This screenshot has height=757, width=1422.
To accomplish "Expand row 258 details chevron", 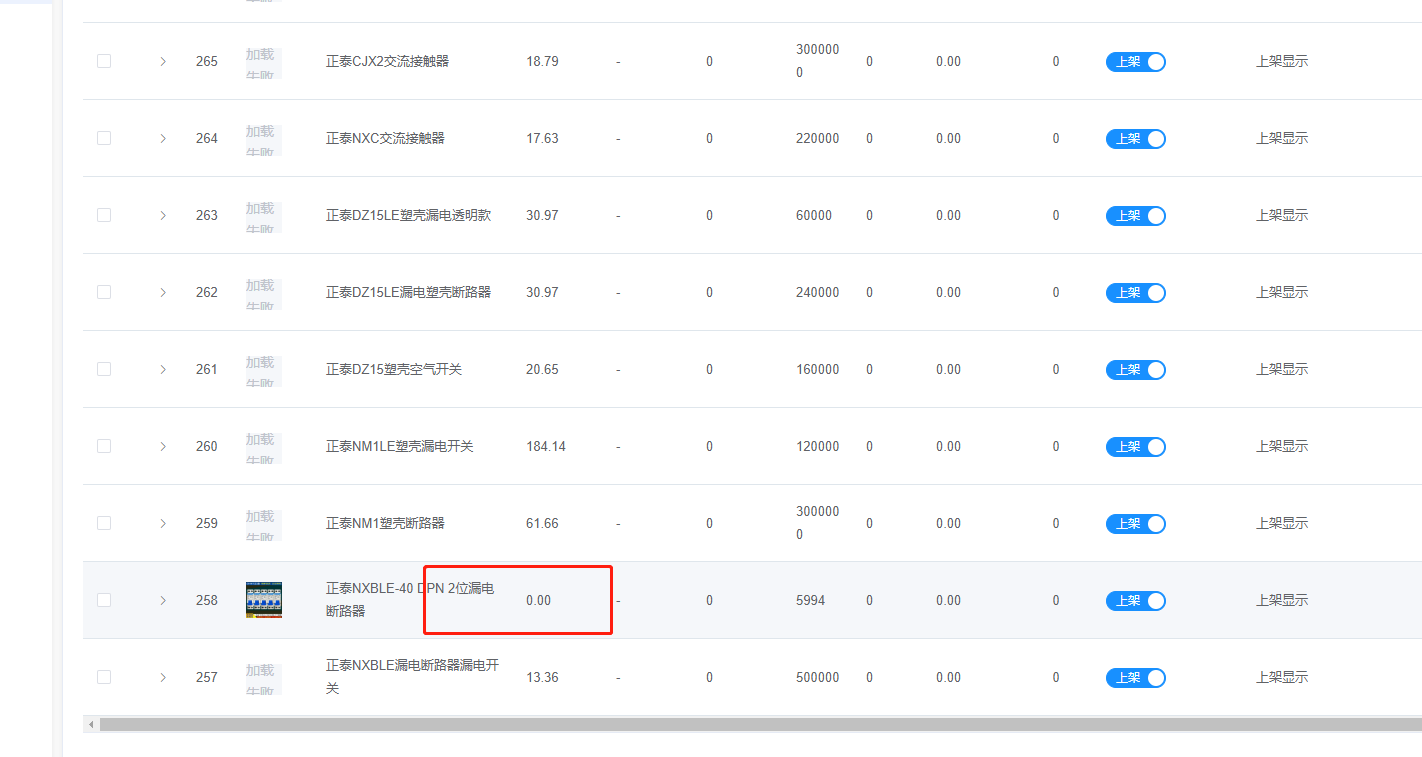I will click(x=163, y=600).
